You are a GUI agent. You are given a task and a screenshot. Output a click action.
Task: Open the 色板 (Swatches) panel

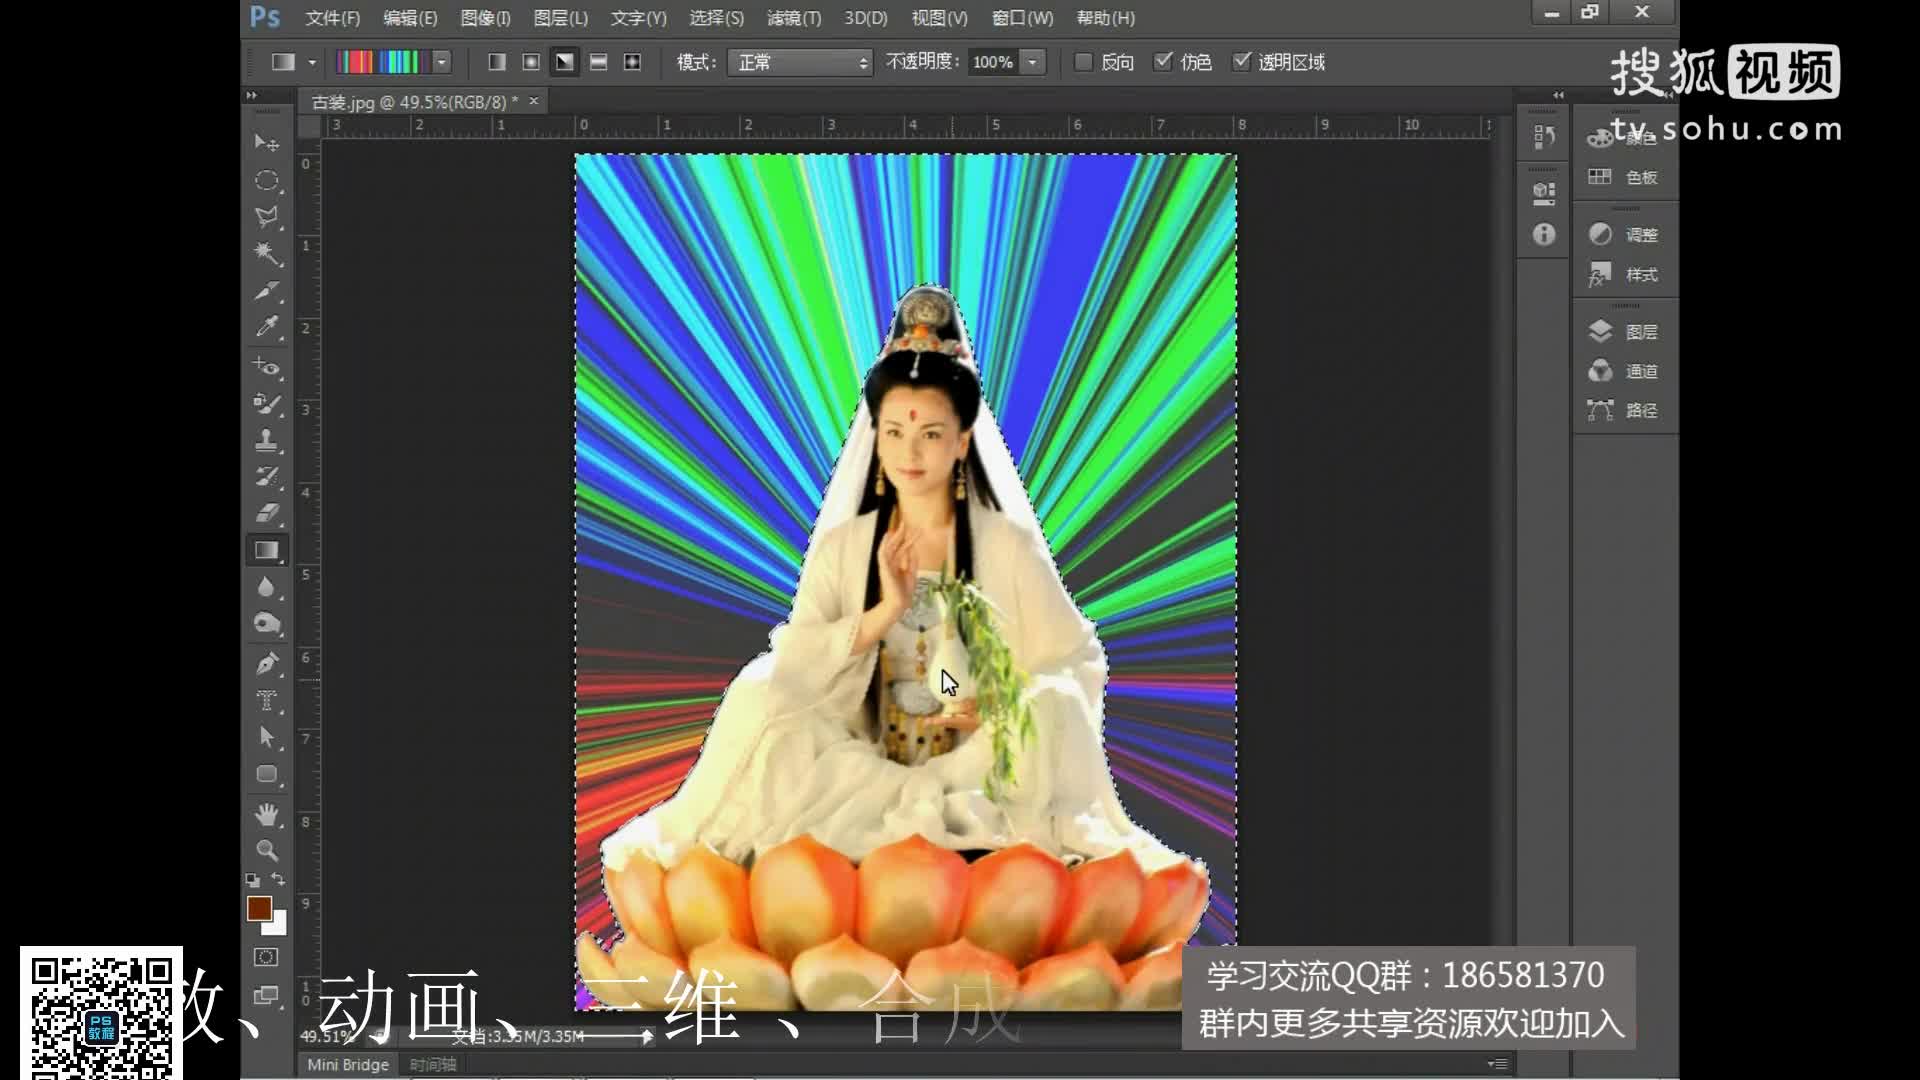[x=1626, y=177]
